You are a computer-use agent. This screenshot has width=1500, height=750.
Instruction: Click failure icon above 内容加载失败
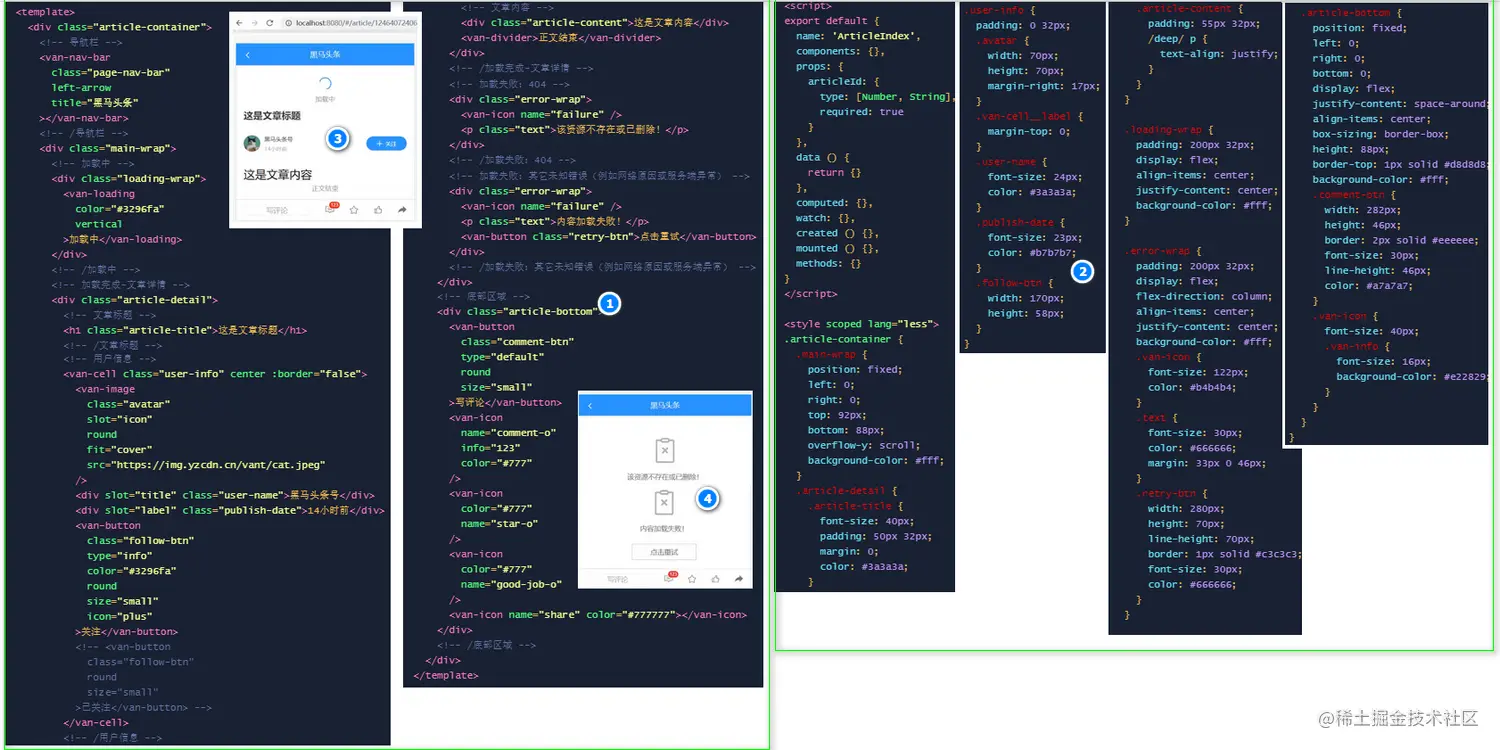coord(664,502)
